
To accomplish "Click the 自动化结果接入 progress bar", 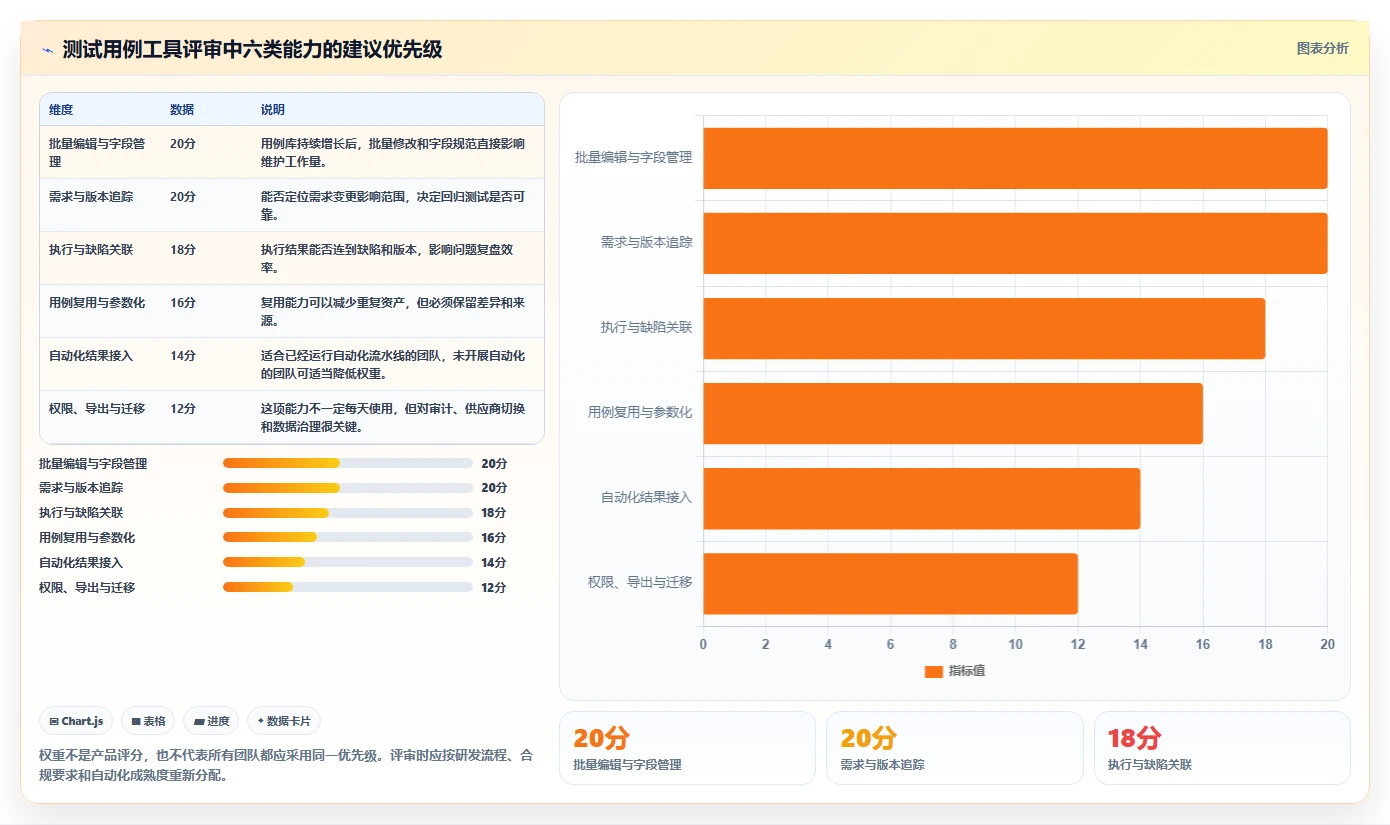I will pos(348,563).
